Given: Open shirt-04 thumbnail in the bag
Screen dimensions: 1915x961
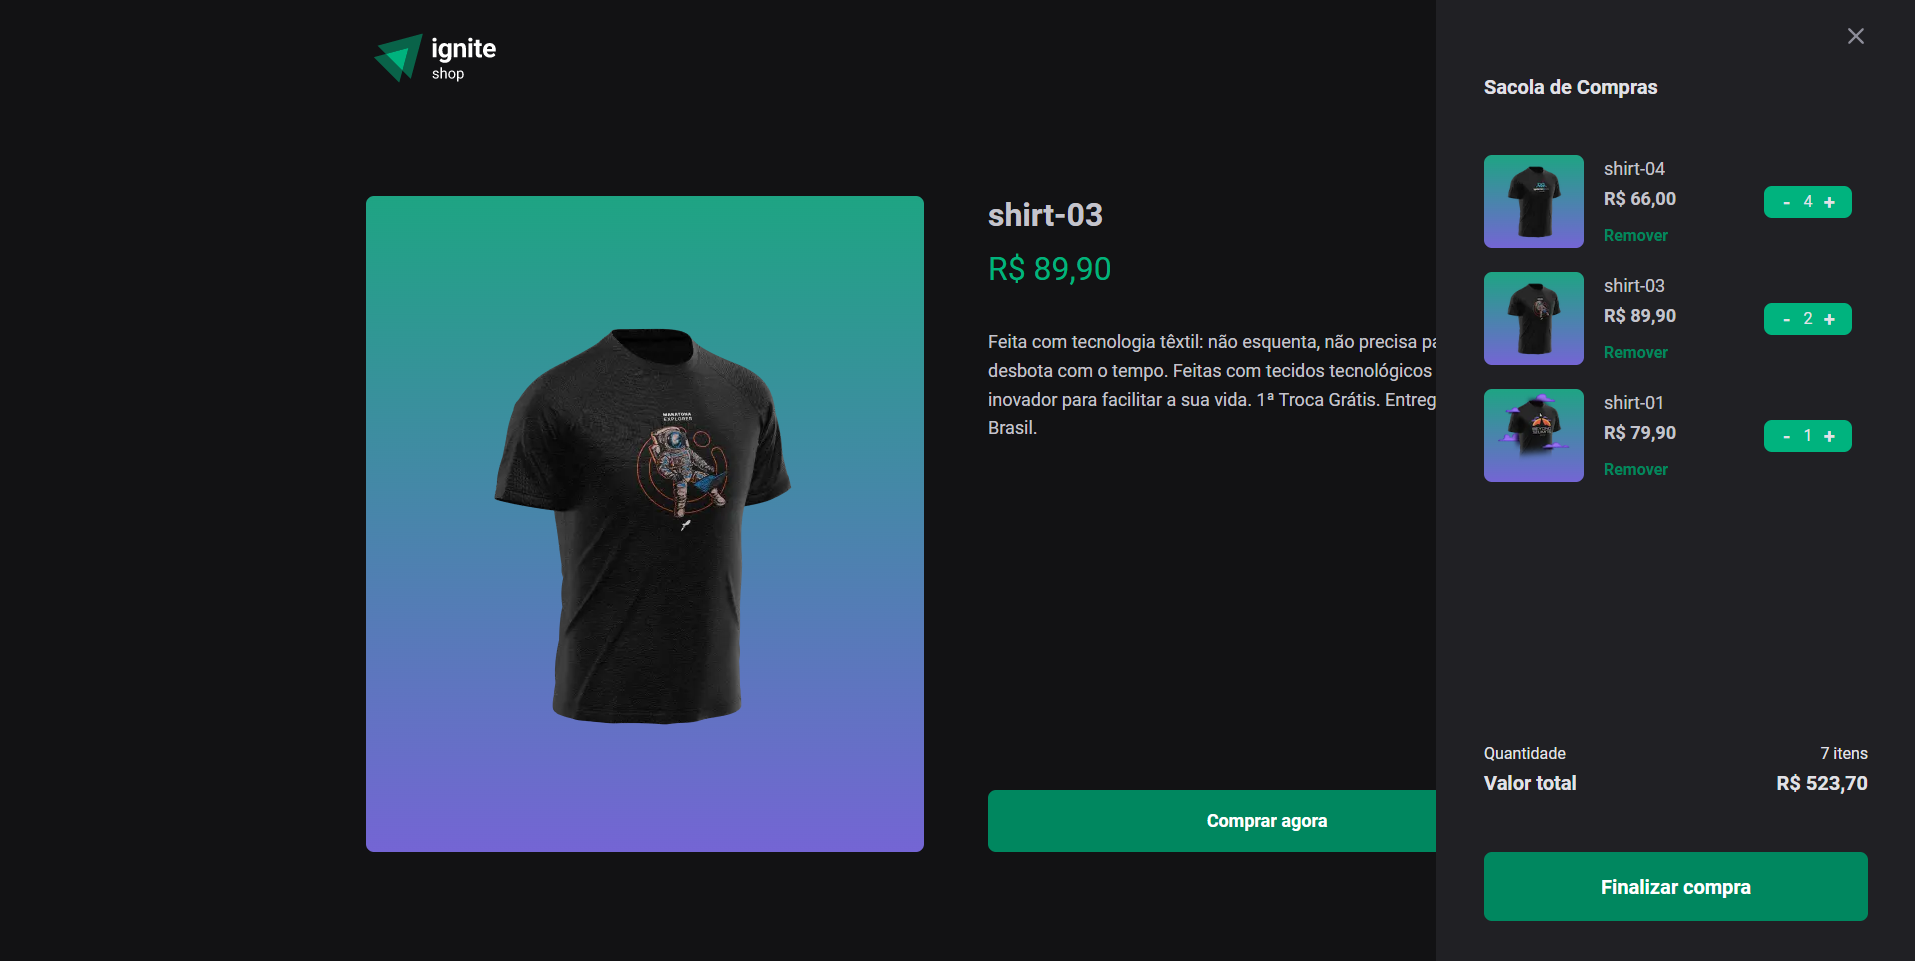Looking at the screenshot, I should pos(1533,201).
